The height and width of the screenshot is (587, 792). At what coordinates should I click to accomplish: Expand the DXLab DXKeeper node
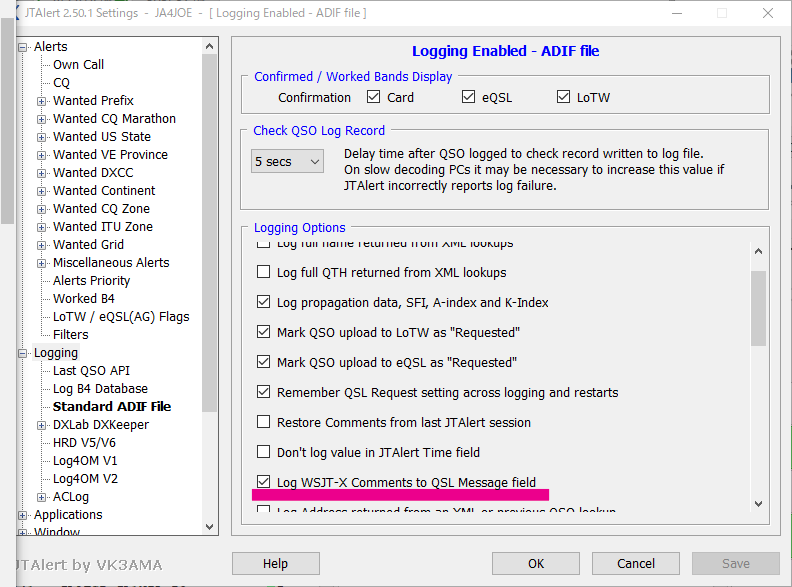coord(41,425)
